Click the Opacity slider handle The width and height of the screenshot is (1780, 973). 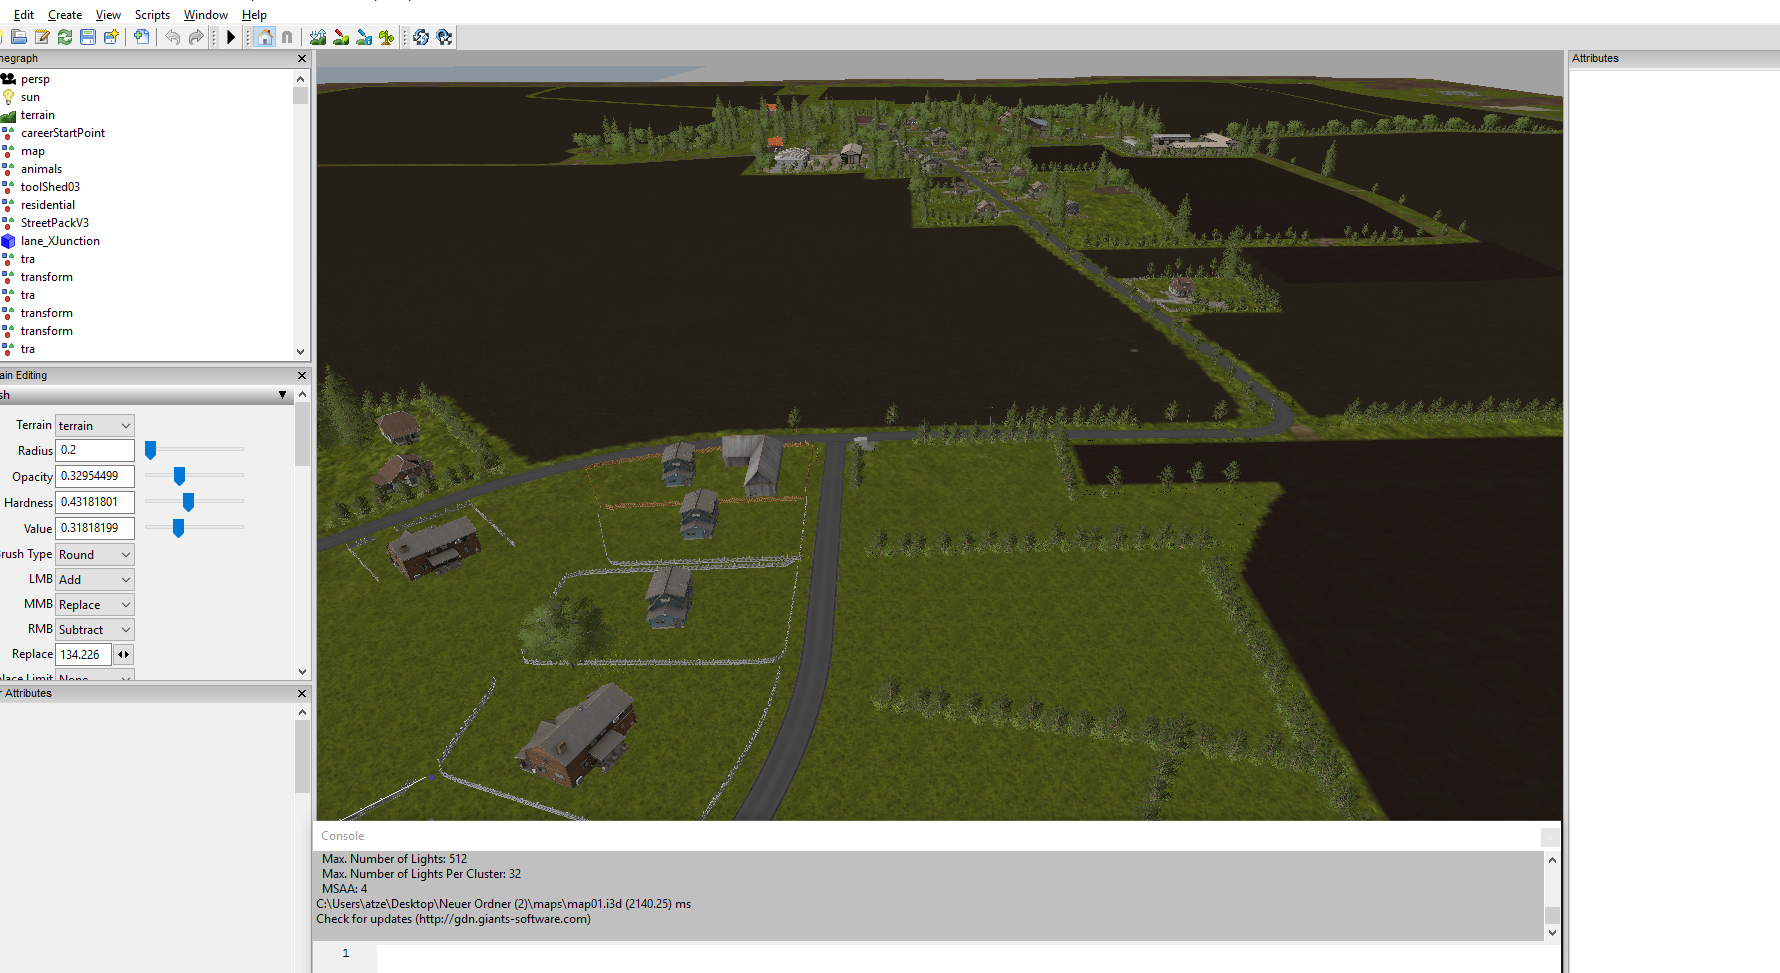click(x=179, y=476)
